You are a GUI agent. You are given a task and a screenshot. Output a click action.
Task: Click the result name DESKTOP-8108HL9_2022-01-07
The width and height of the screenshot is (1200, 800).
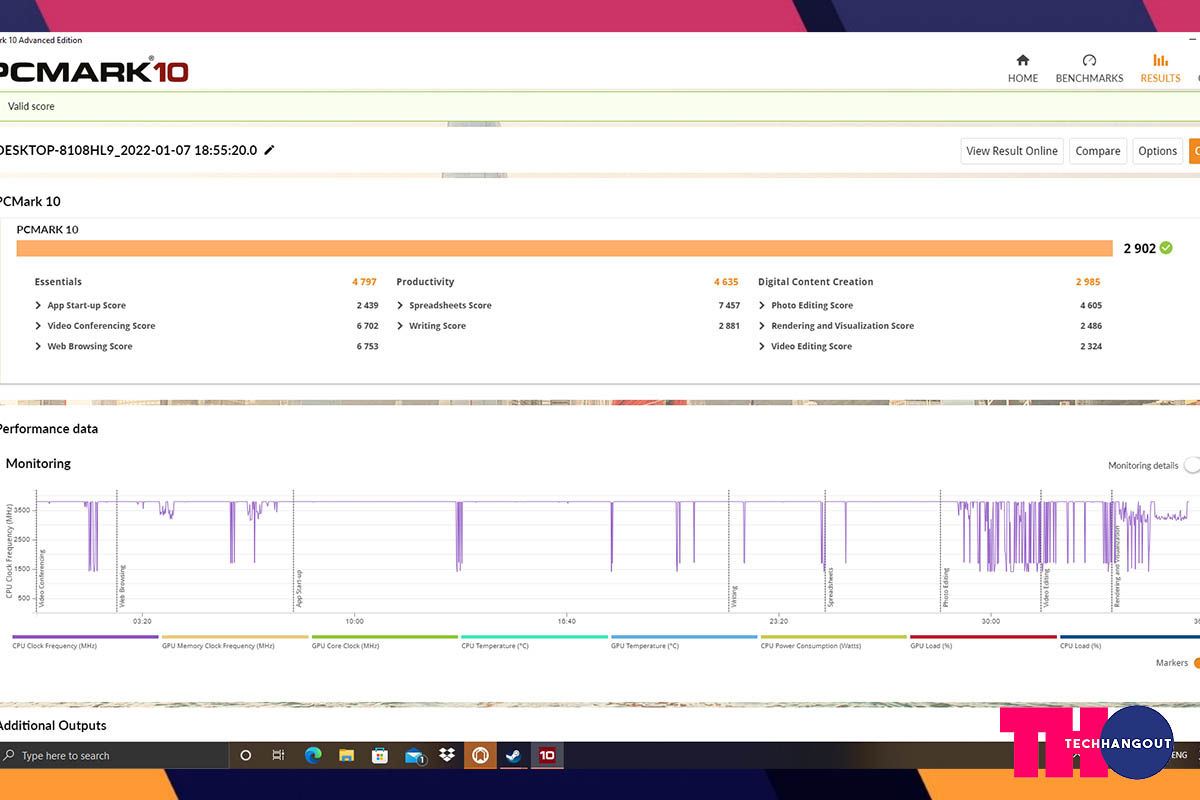[129, 150]
